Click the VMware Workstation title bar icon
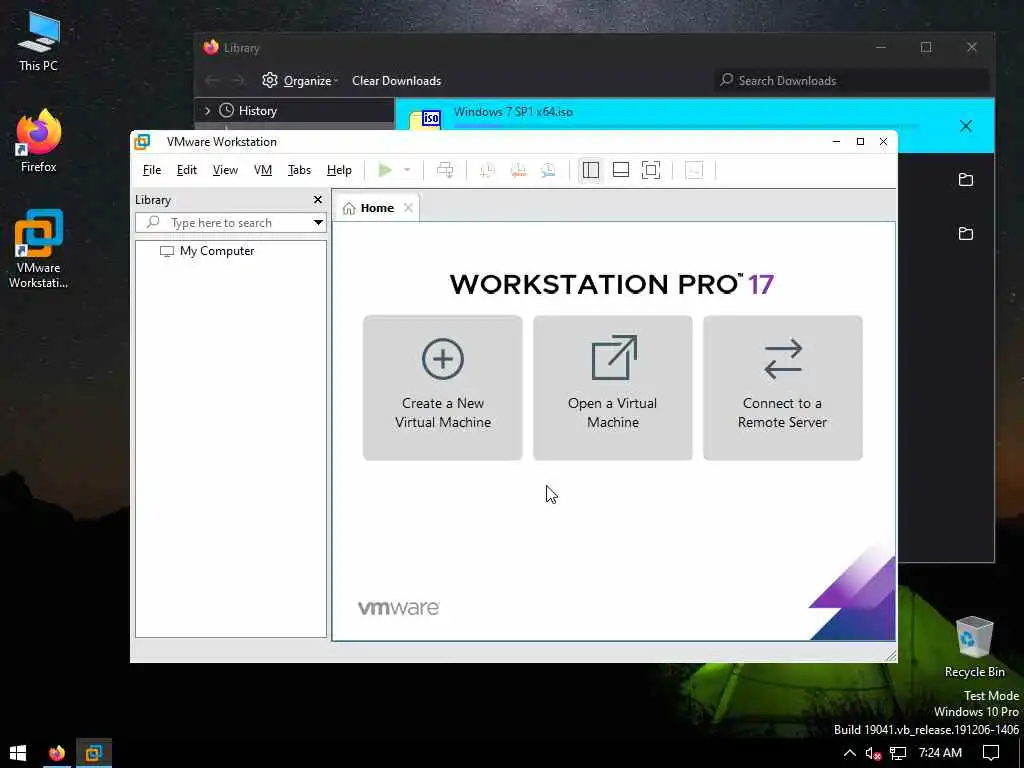 point(142,142)
